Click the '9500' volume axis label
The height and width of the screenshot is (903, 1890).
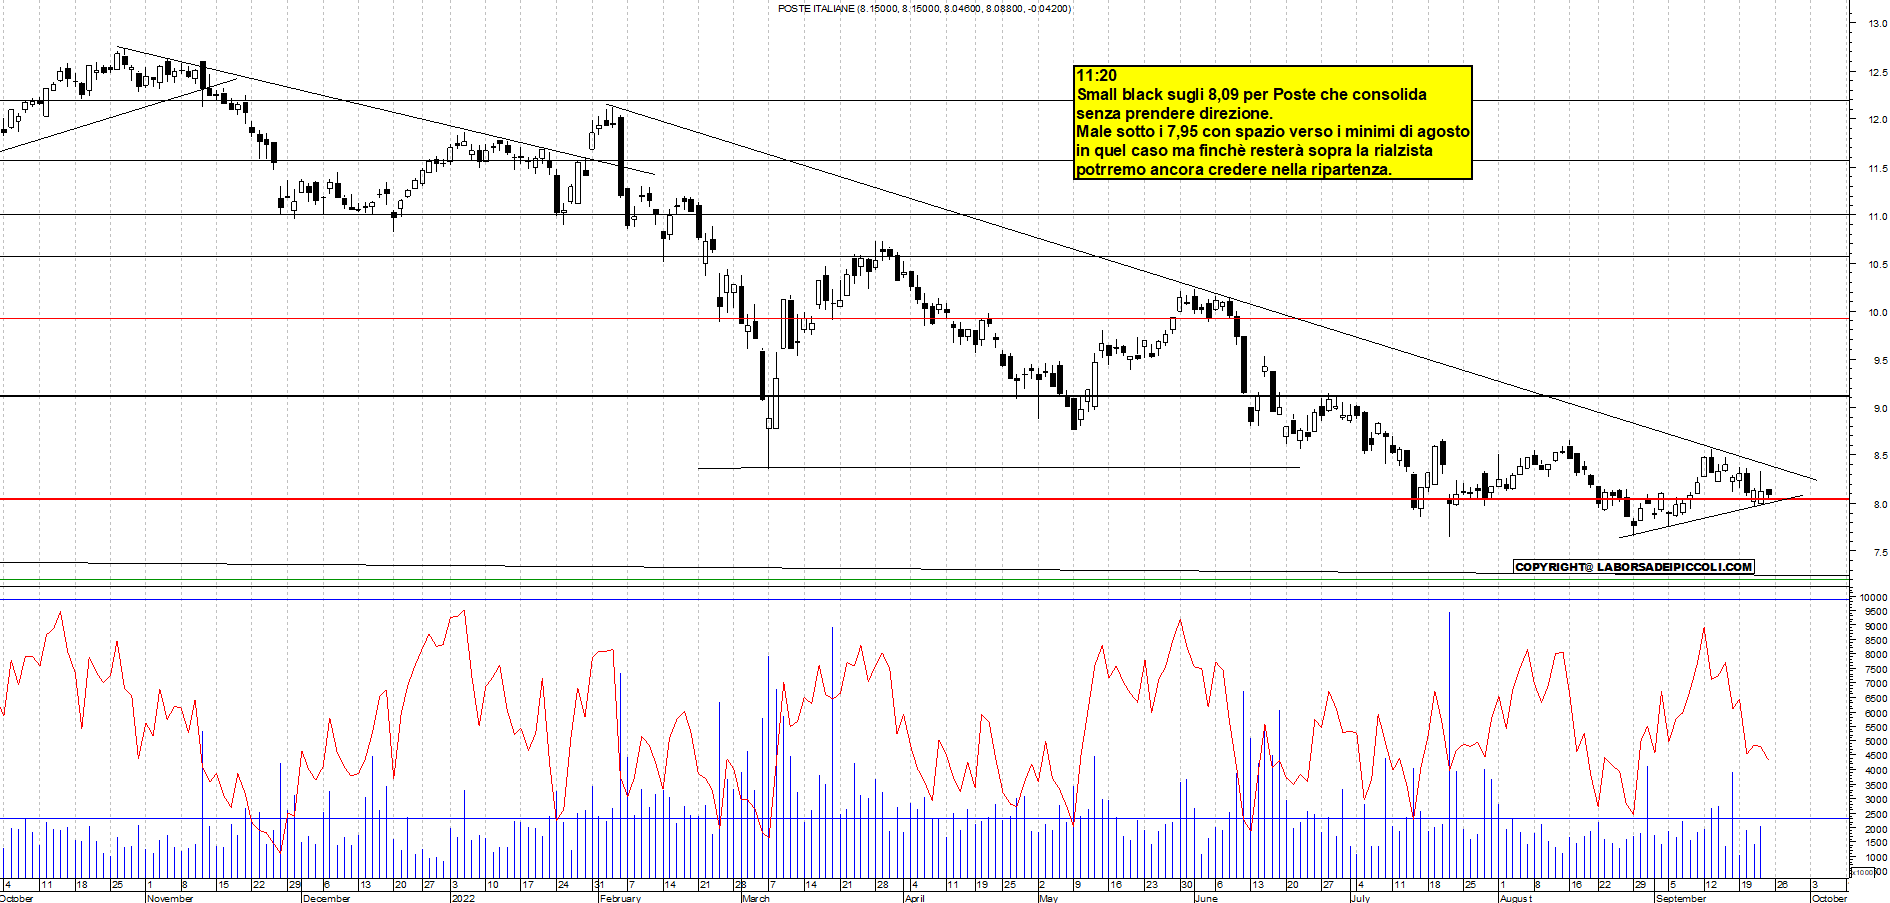coord(1876,612)
